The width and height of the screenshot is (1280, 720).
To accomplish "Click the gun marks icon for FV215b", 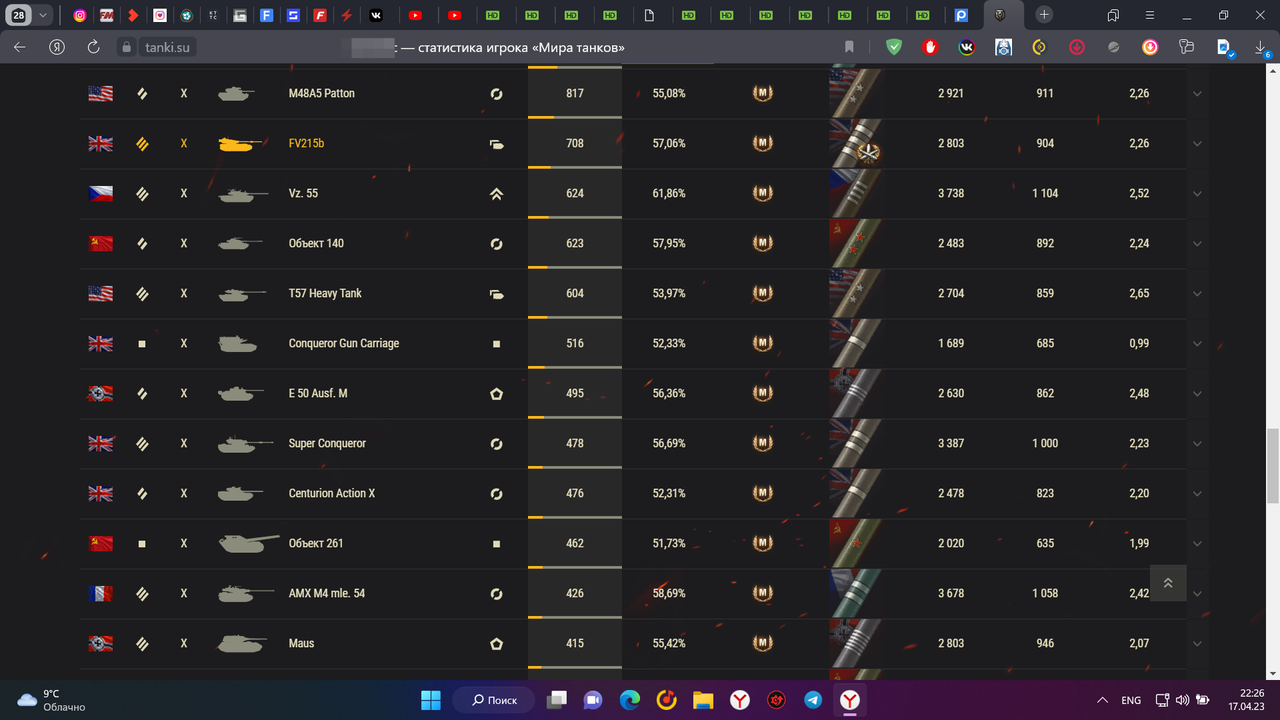I will coord(855,143).
